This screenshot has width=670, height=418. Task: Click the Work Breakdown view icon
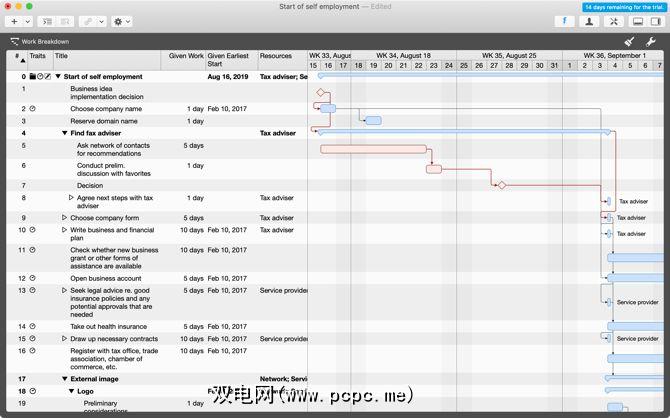15,41
